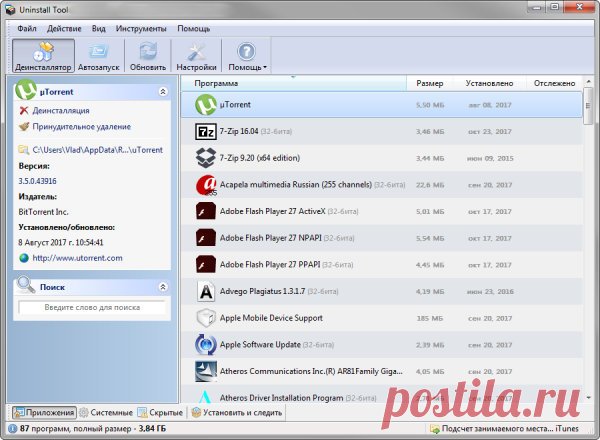Sort list by Размер column header
This screenshot has height=440, width=600.
tap(430, 83)
